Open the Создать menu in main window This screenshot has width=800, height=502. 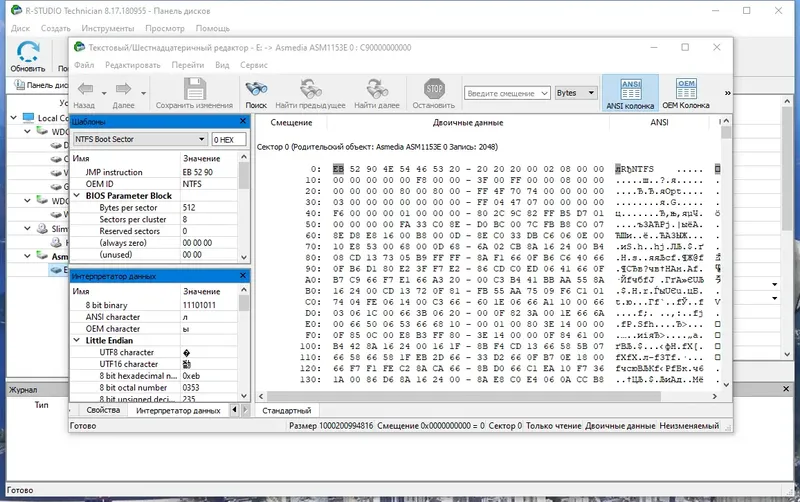[x=56, y=28]
